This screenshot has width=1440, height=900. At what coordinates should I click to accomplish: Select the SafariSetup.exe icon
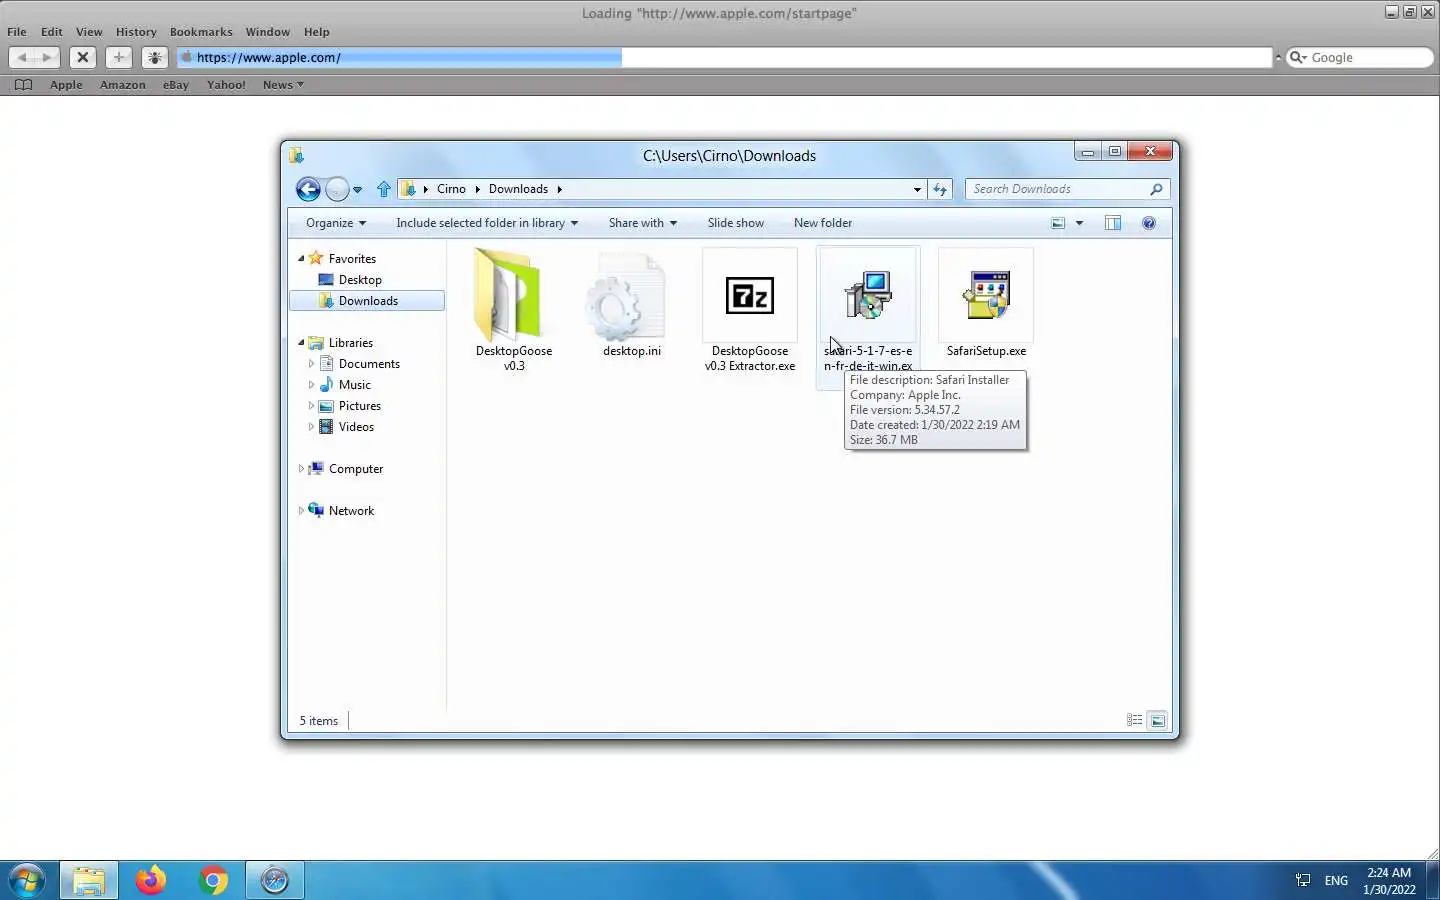(x=986, y=295)
